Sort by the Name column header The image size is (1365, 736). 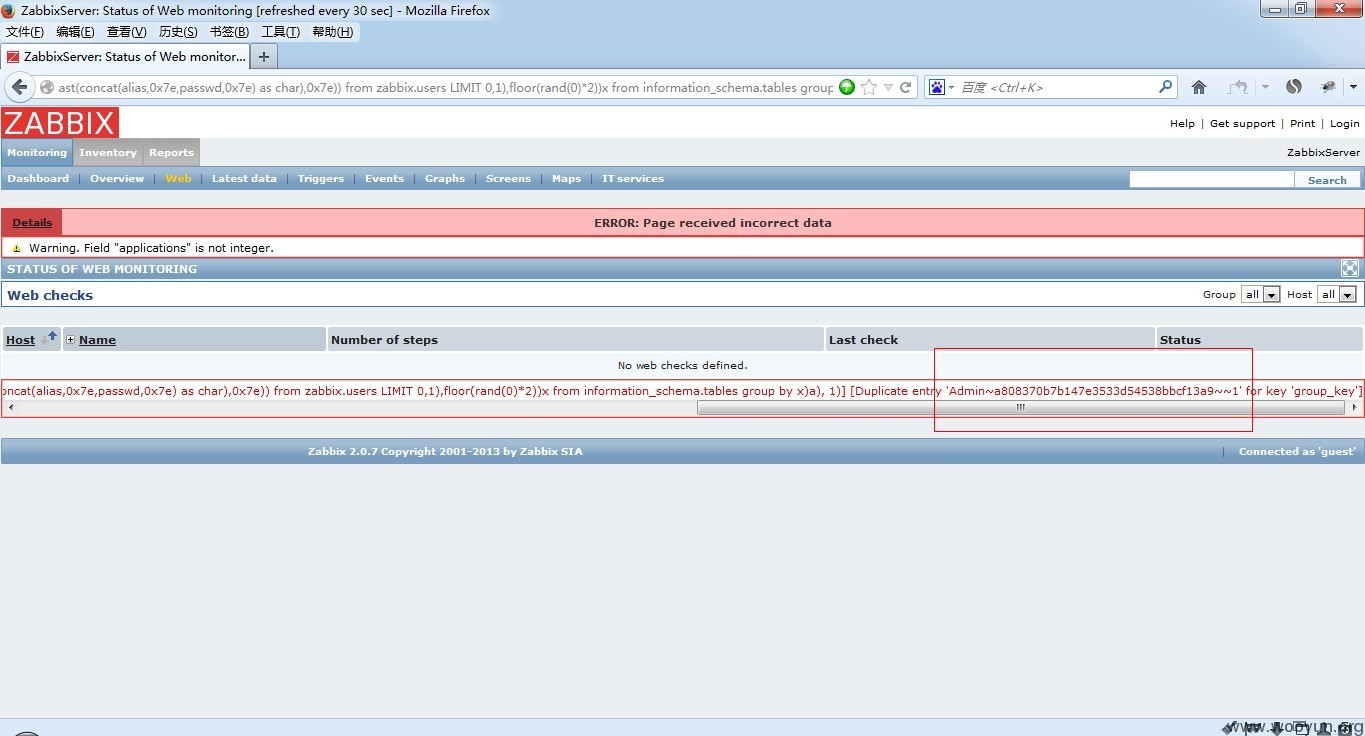[x=97, y=340]
